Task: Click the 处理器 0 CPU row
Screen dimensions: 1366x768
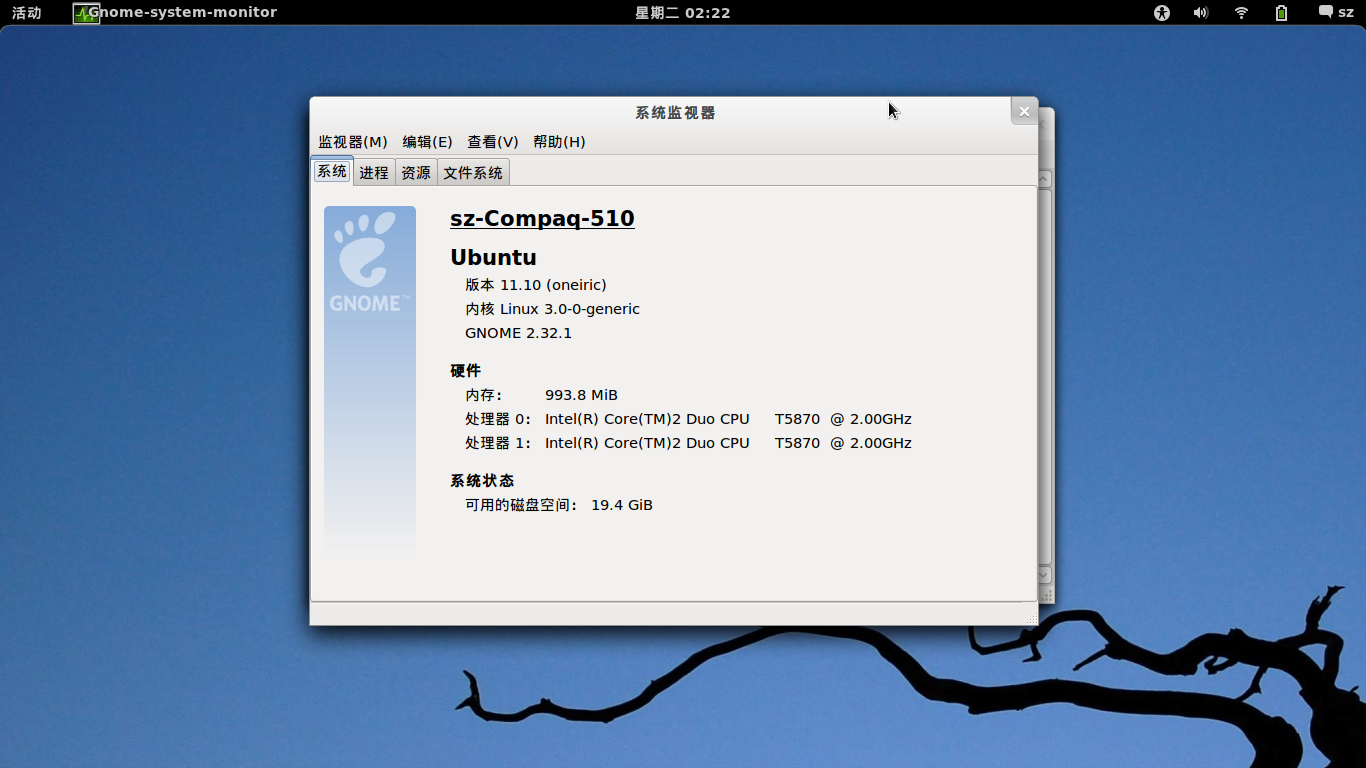Action: pos(688,419)
